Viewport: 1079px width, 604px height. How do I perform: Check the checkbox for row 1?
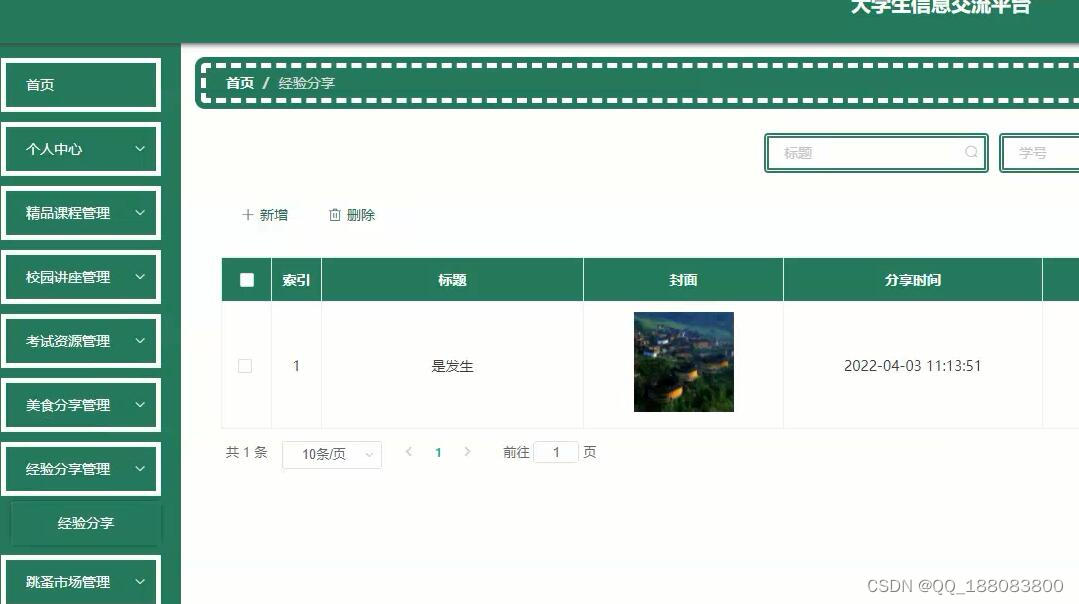pos(245,366)
